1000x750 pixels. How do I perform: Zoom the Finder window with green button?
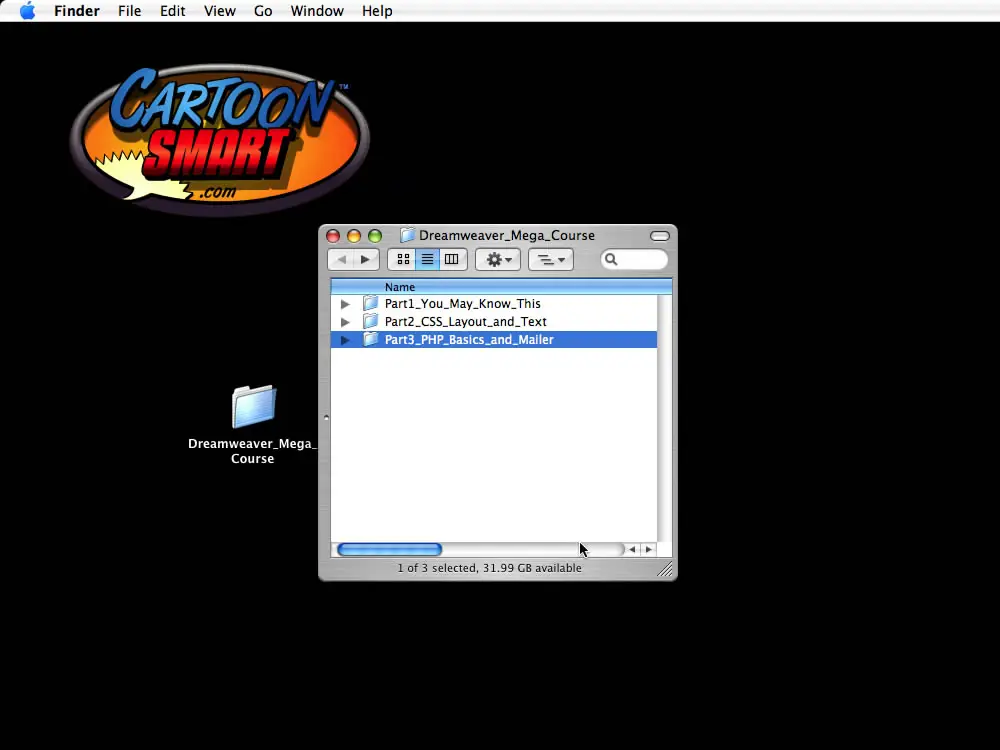(x=375, y=236)
